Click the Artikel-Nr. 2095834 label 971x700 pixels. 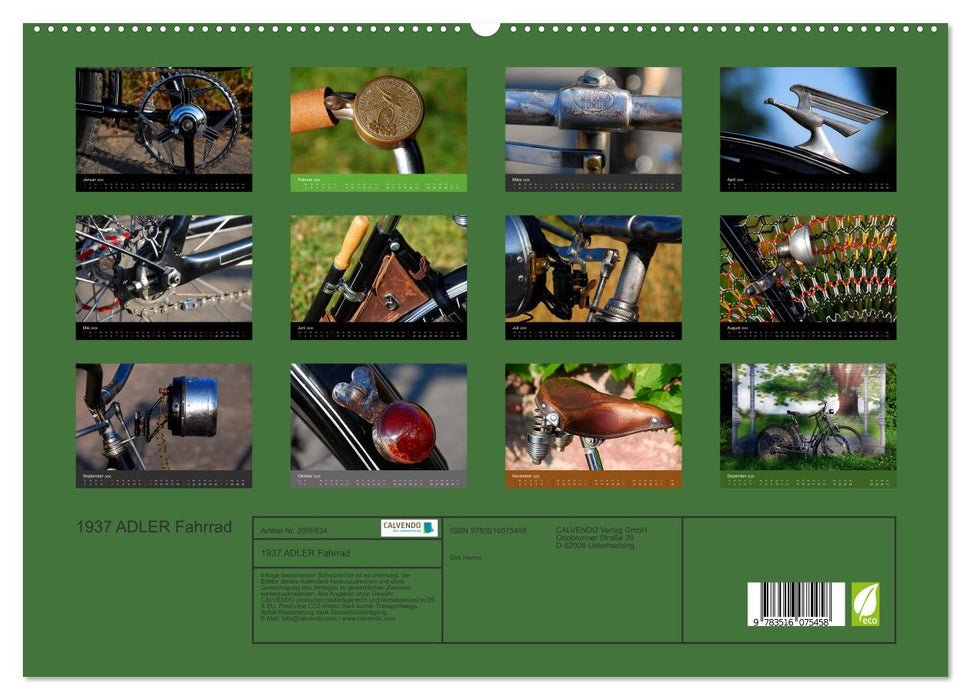click(x=295, y=530)
